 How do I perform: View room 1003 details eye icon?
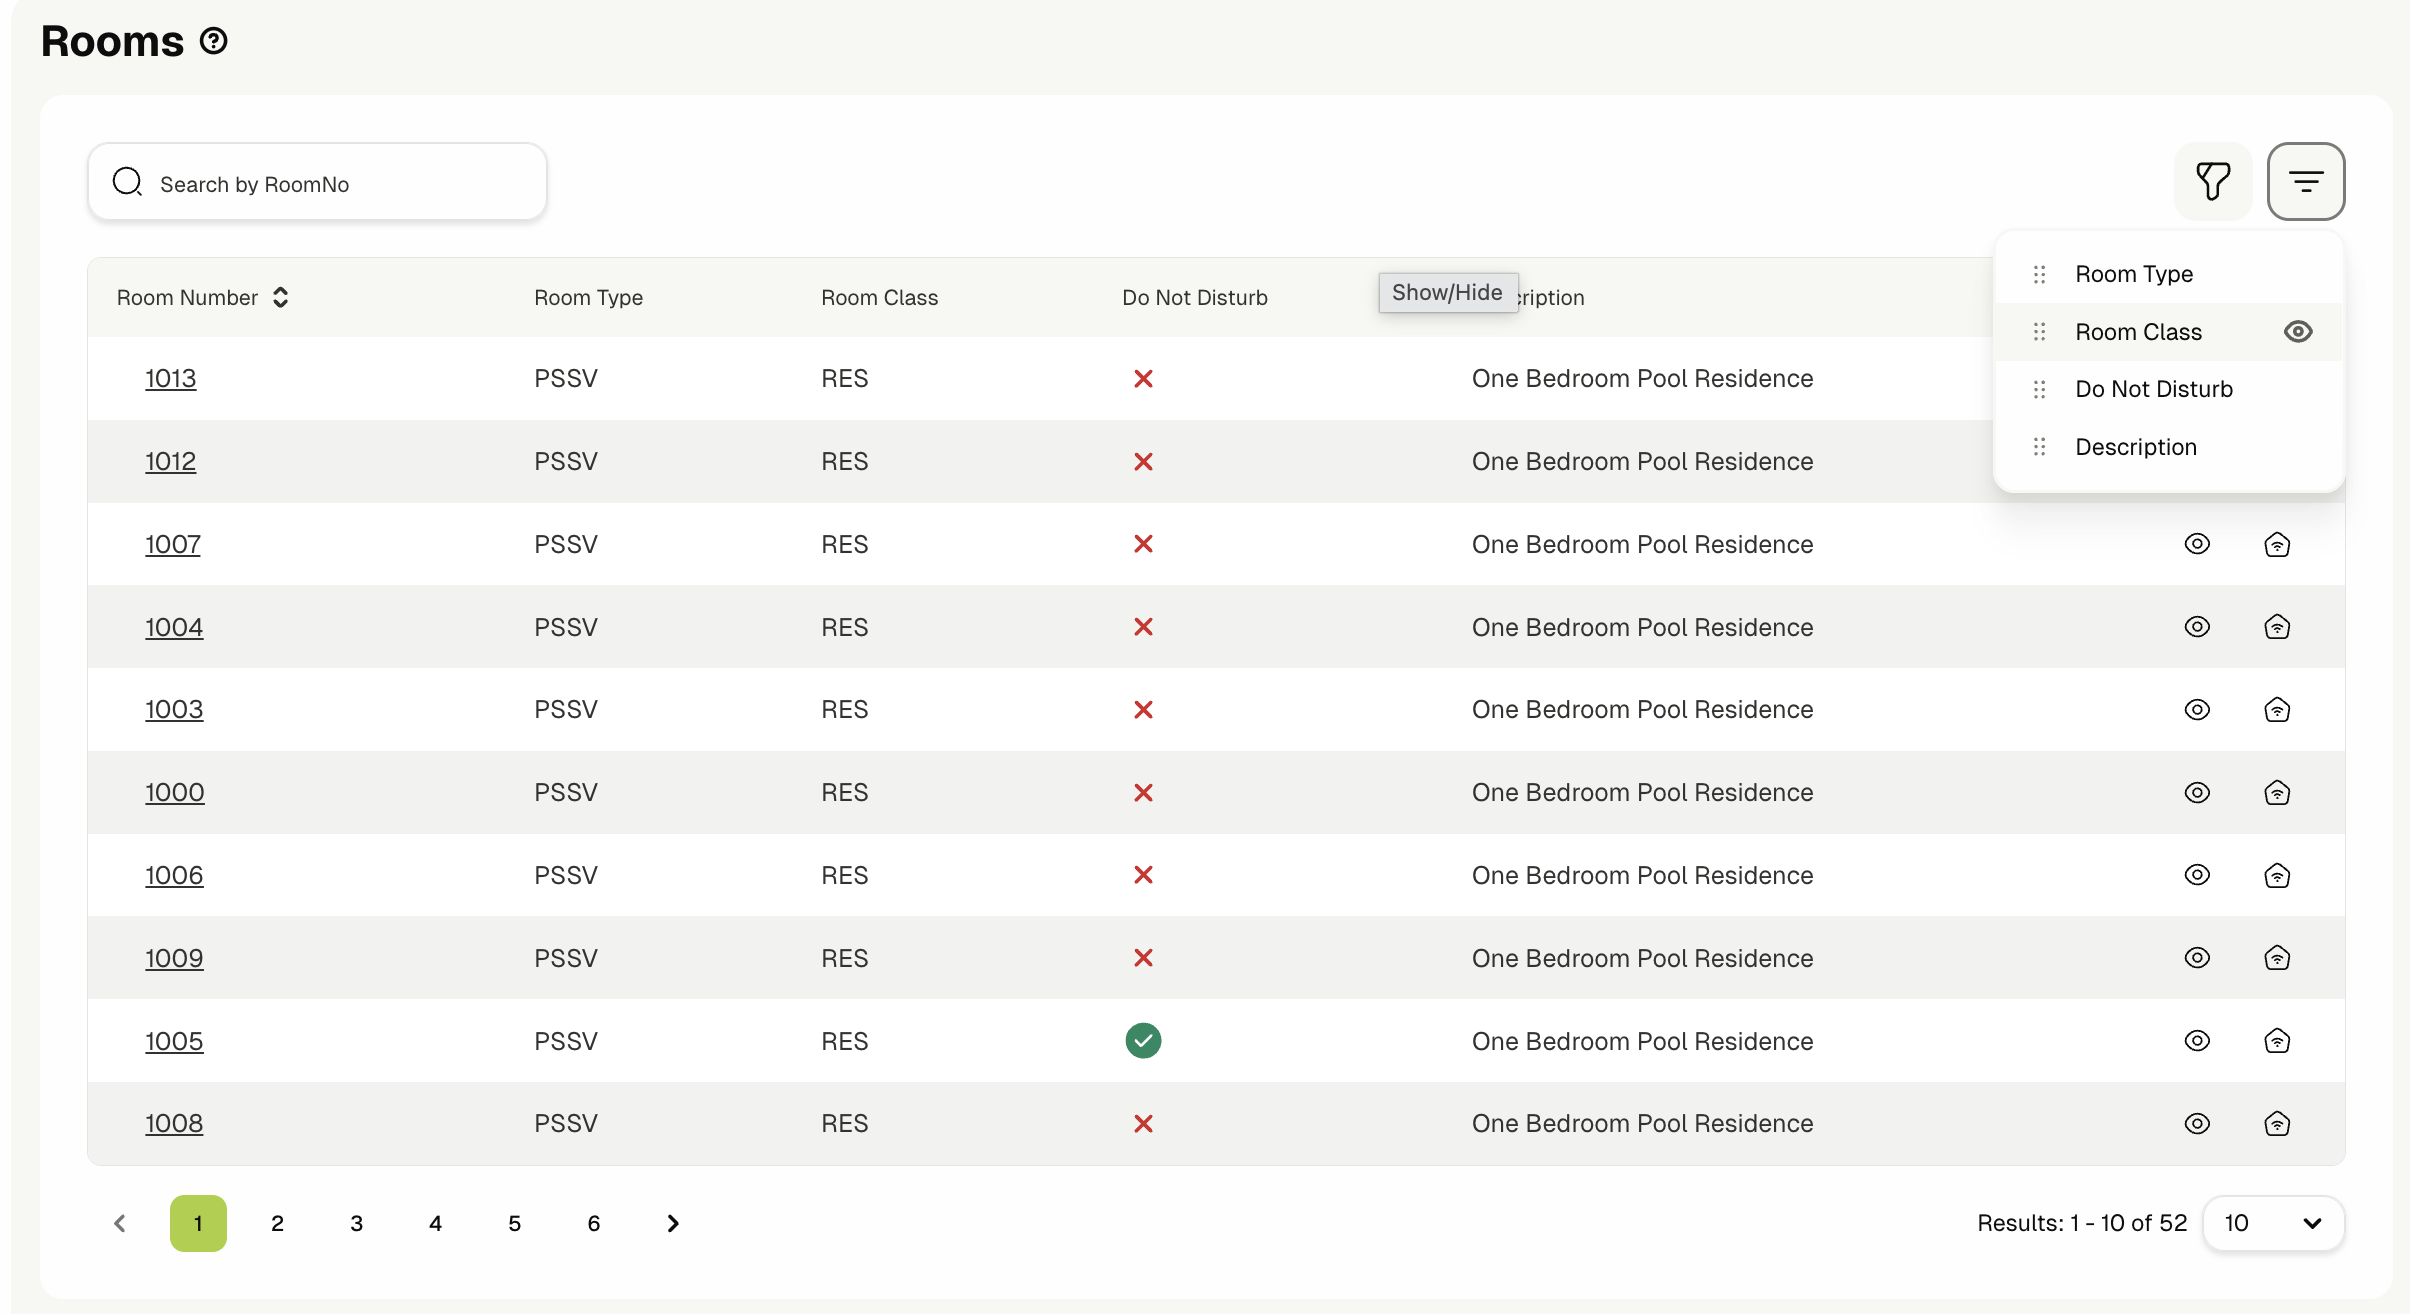(x=2197, y=710)
